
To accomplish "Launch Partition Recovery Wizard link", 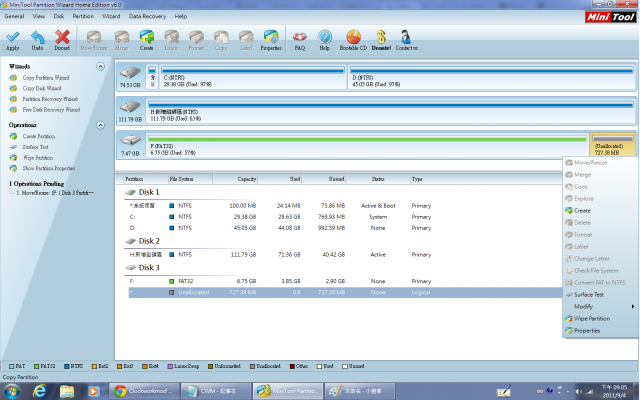I will pos(50,99).
